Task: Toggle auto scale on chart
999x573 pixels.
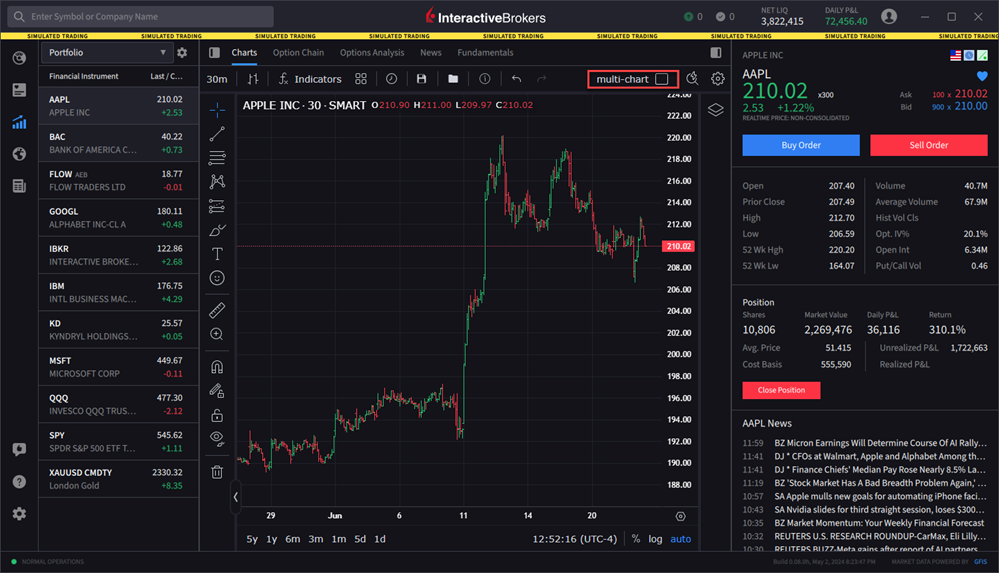Action: point(680,539)
